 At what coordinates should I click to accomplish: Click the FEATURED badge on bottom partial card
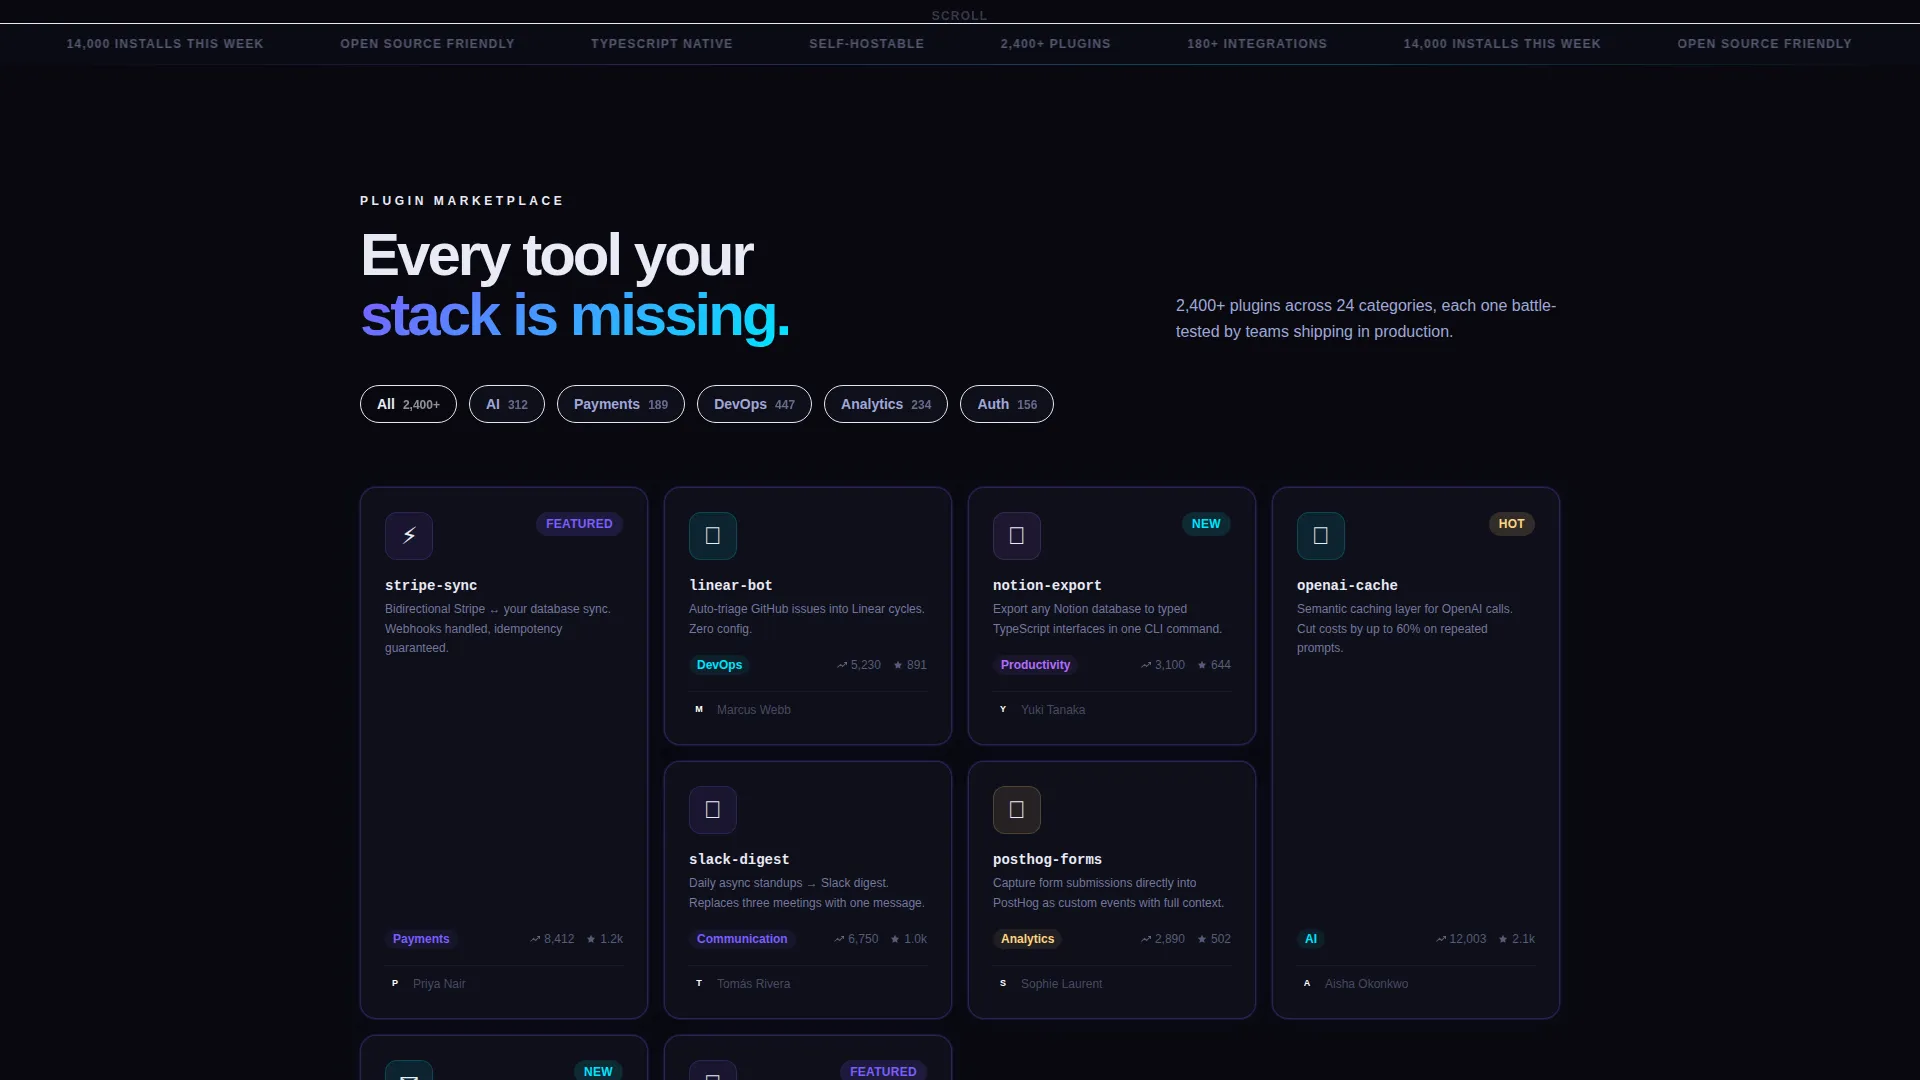pyautogui.click(x=883, y=1071)
